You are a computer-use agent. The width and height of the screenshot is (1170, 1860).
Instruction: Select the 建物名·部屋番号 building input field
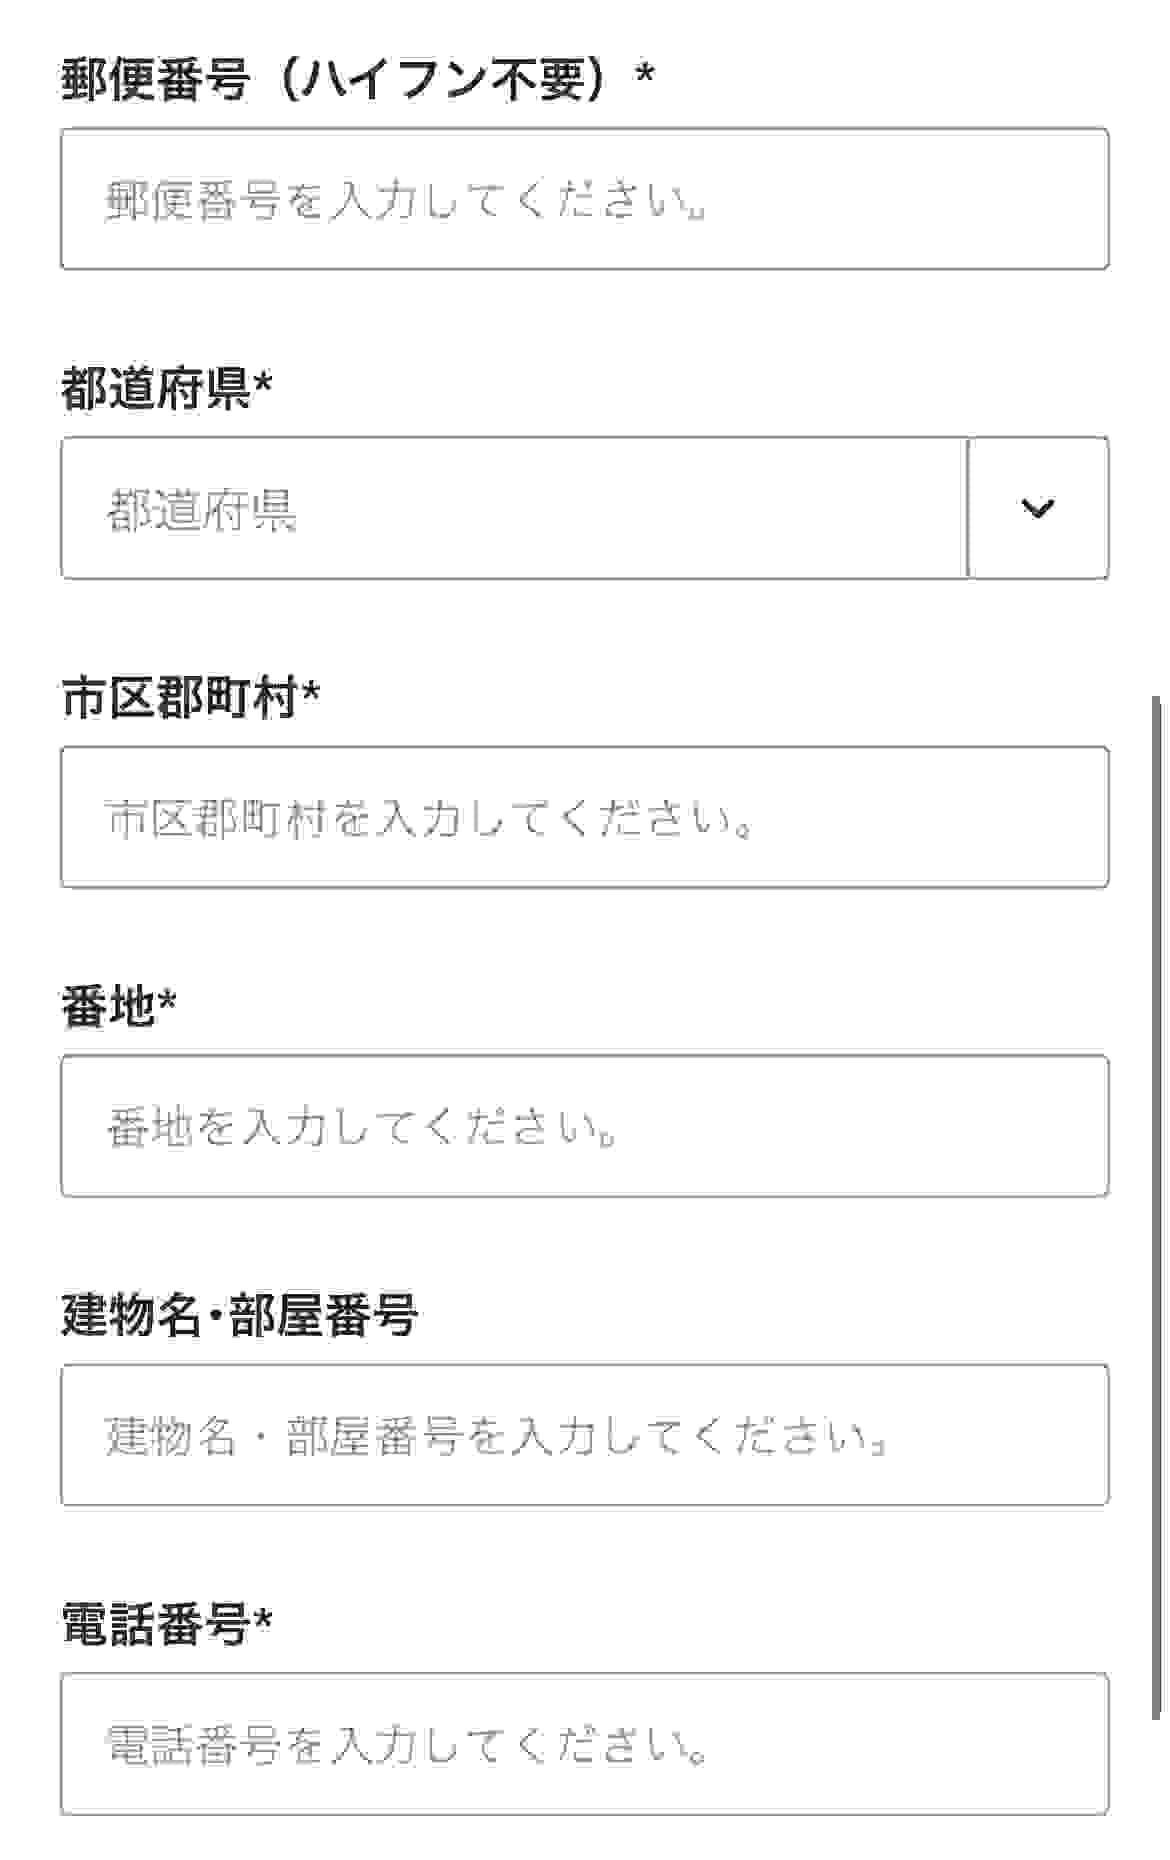[x=584, y=1435]
